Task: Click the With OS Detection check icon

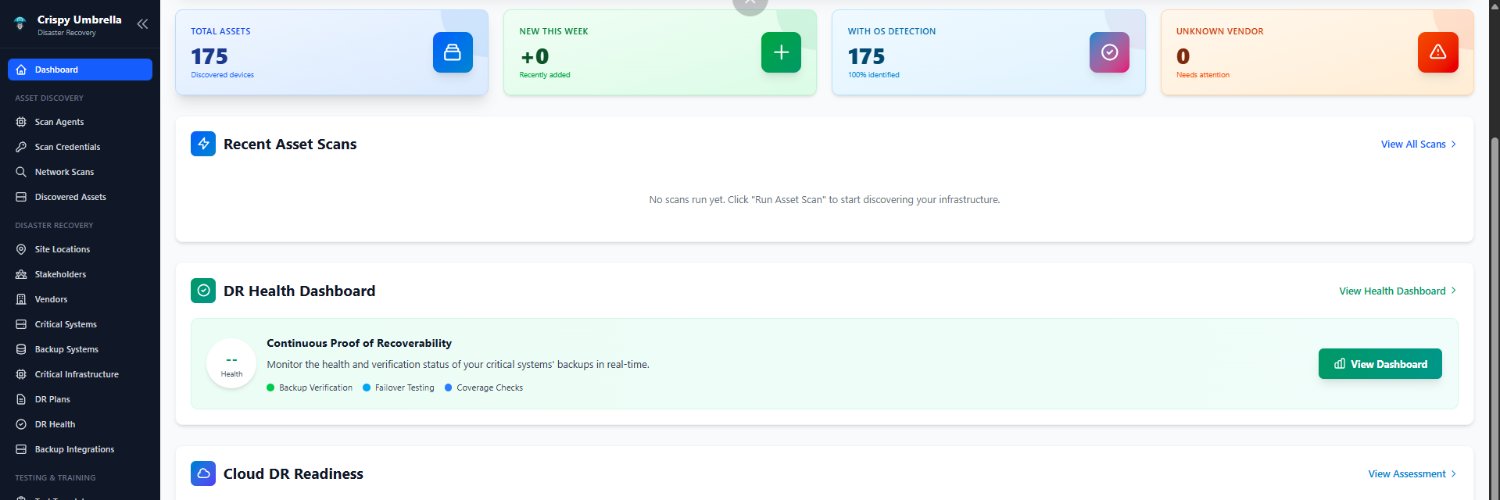Action: (x=1109, y=52)
